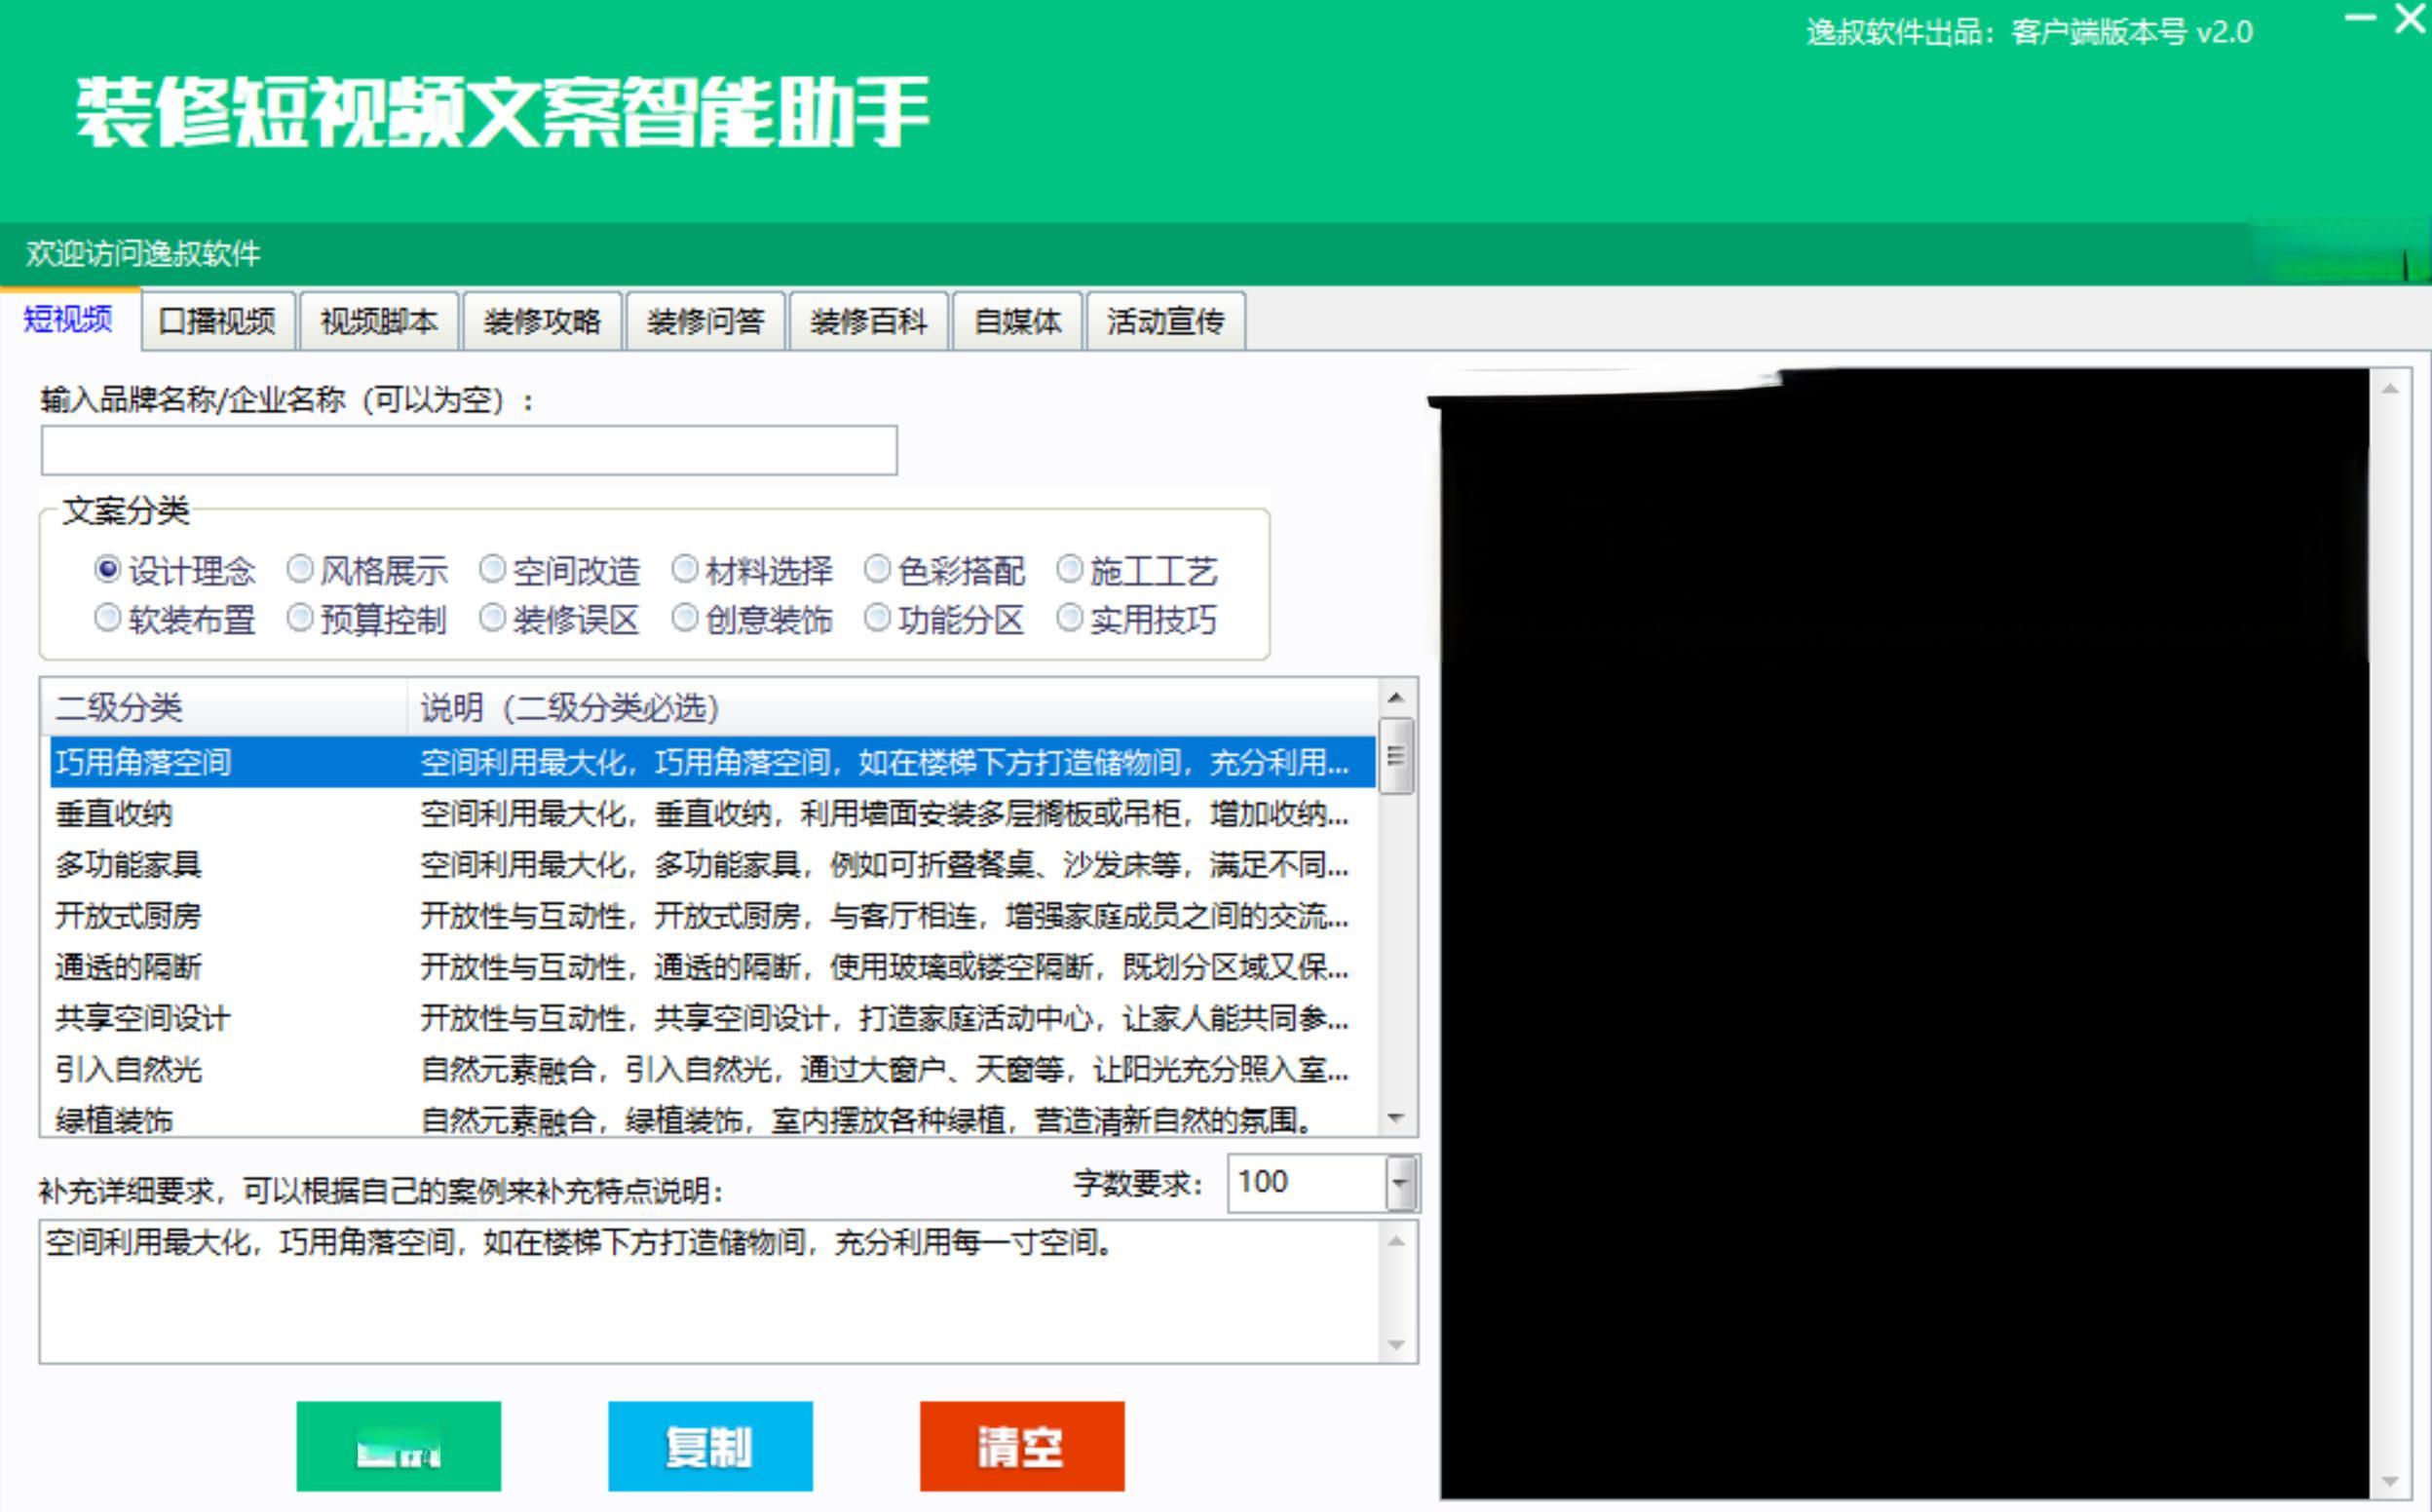Click the brand name input field
The height and width of the screenshot is (1512, 2432).
(x=469, y=451)
